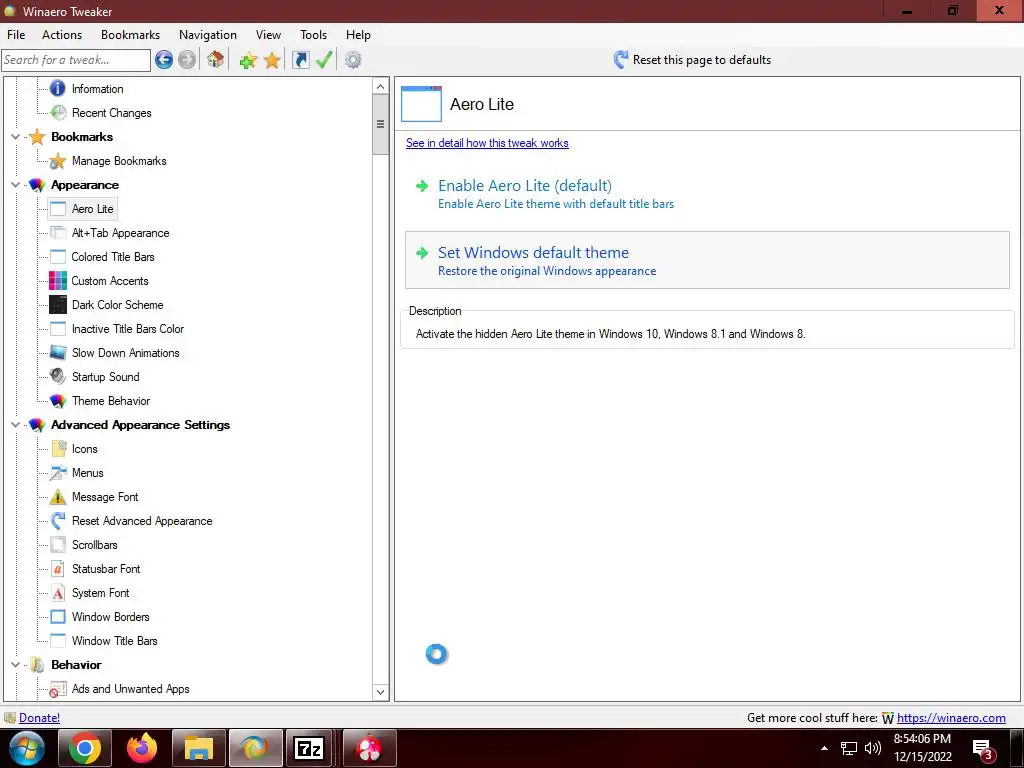Click the Slow Down Animations icon
This screenshot has height=768, width=1024.
(x=58, y=353)
